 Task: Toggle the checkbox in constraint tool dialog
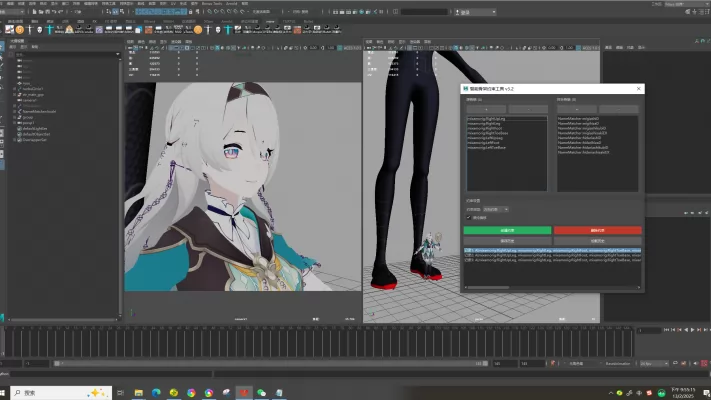pyautogui.click(x=468, y=217)
